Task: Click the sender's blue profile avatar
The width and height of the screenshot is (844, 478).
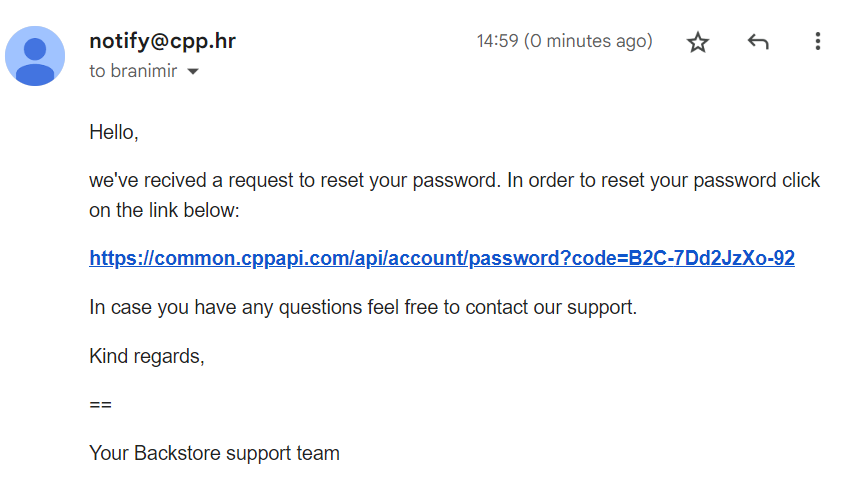Action: click(x=35, y=56)
